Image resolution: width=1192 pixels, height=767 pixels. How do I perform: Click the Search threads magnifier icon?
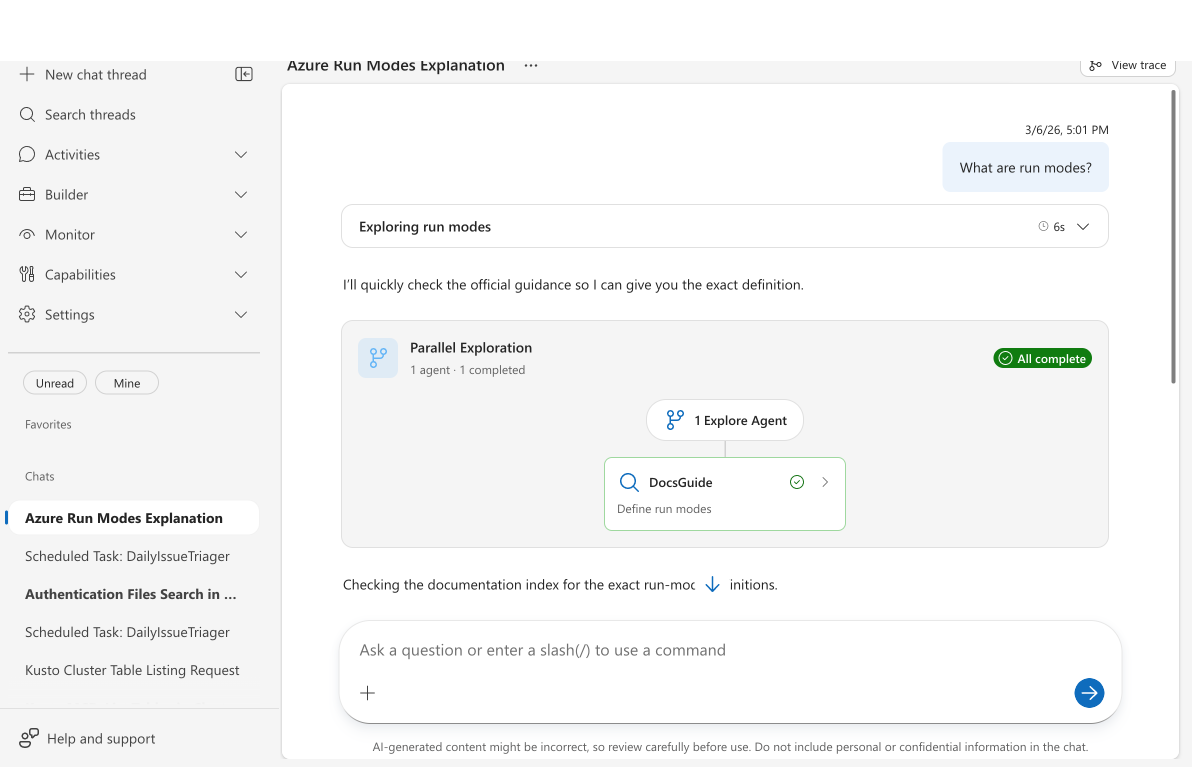pos(27,114)
